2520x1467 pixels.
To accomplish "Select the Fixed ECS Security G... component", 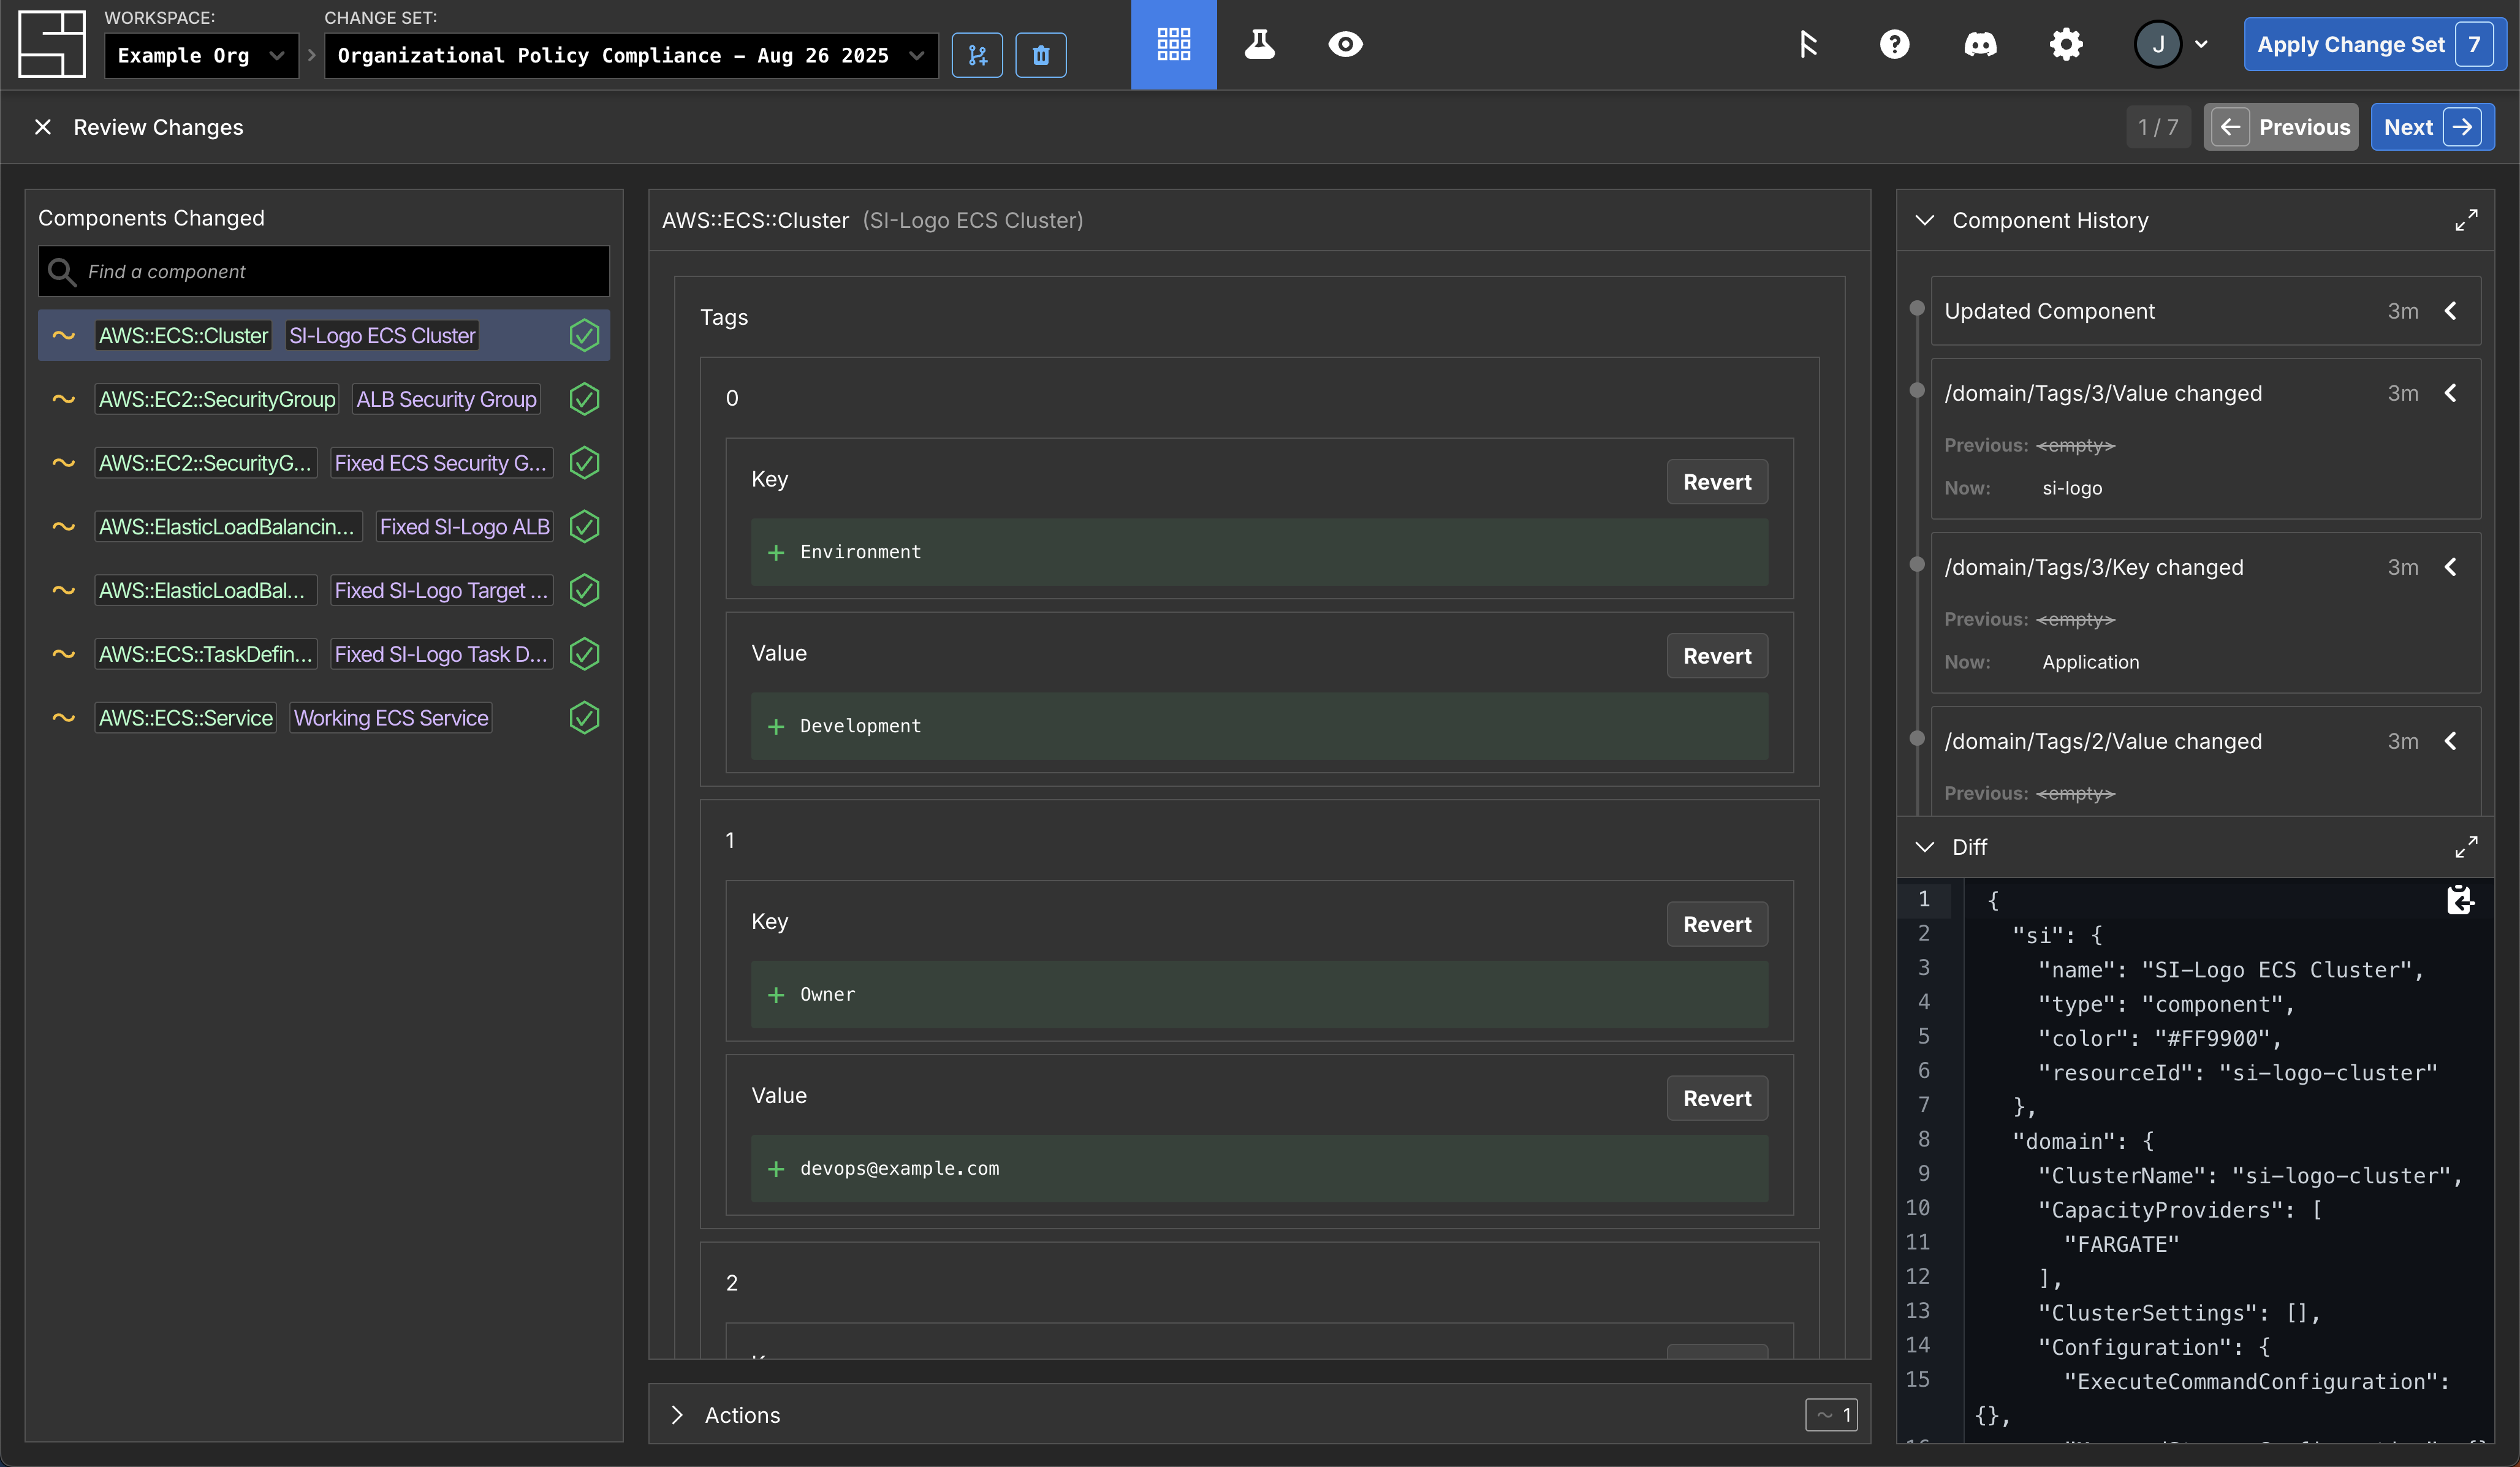I will coord(324,463).
